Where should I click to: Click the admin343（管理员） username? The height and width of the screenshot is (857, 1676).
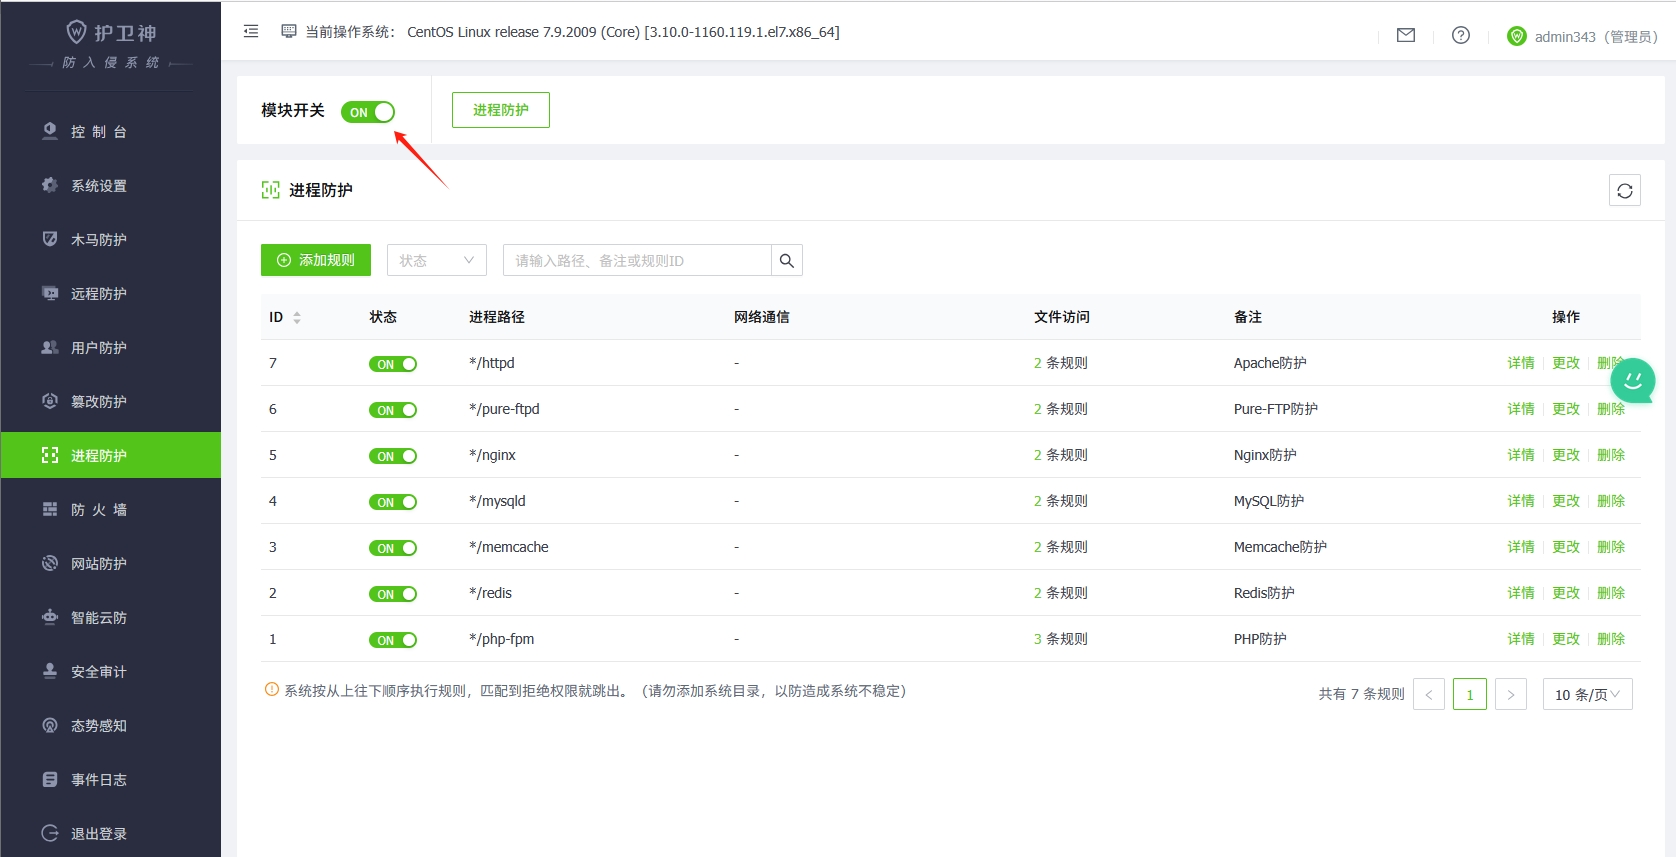tap(1597, 37)
